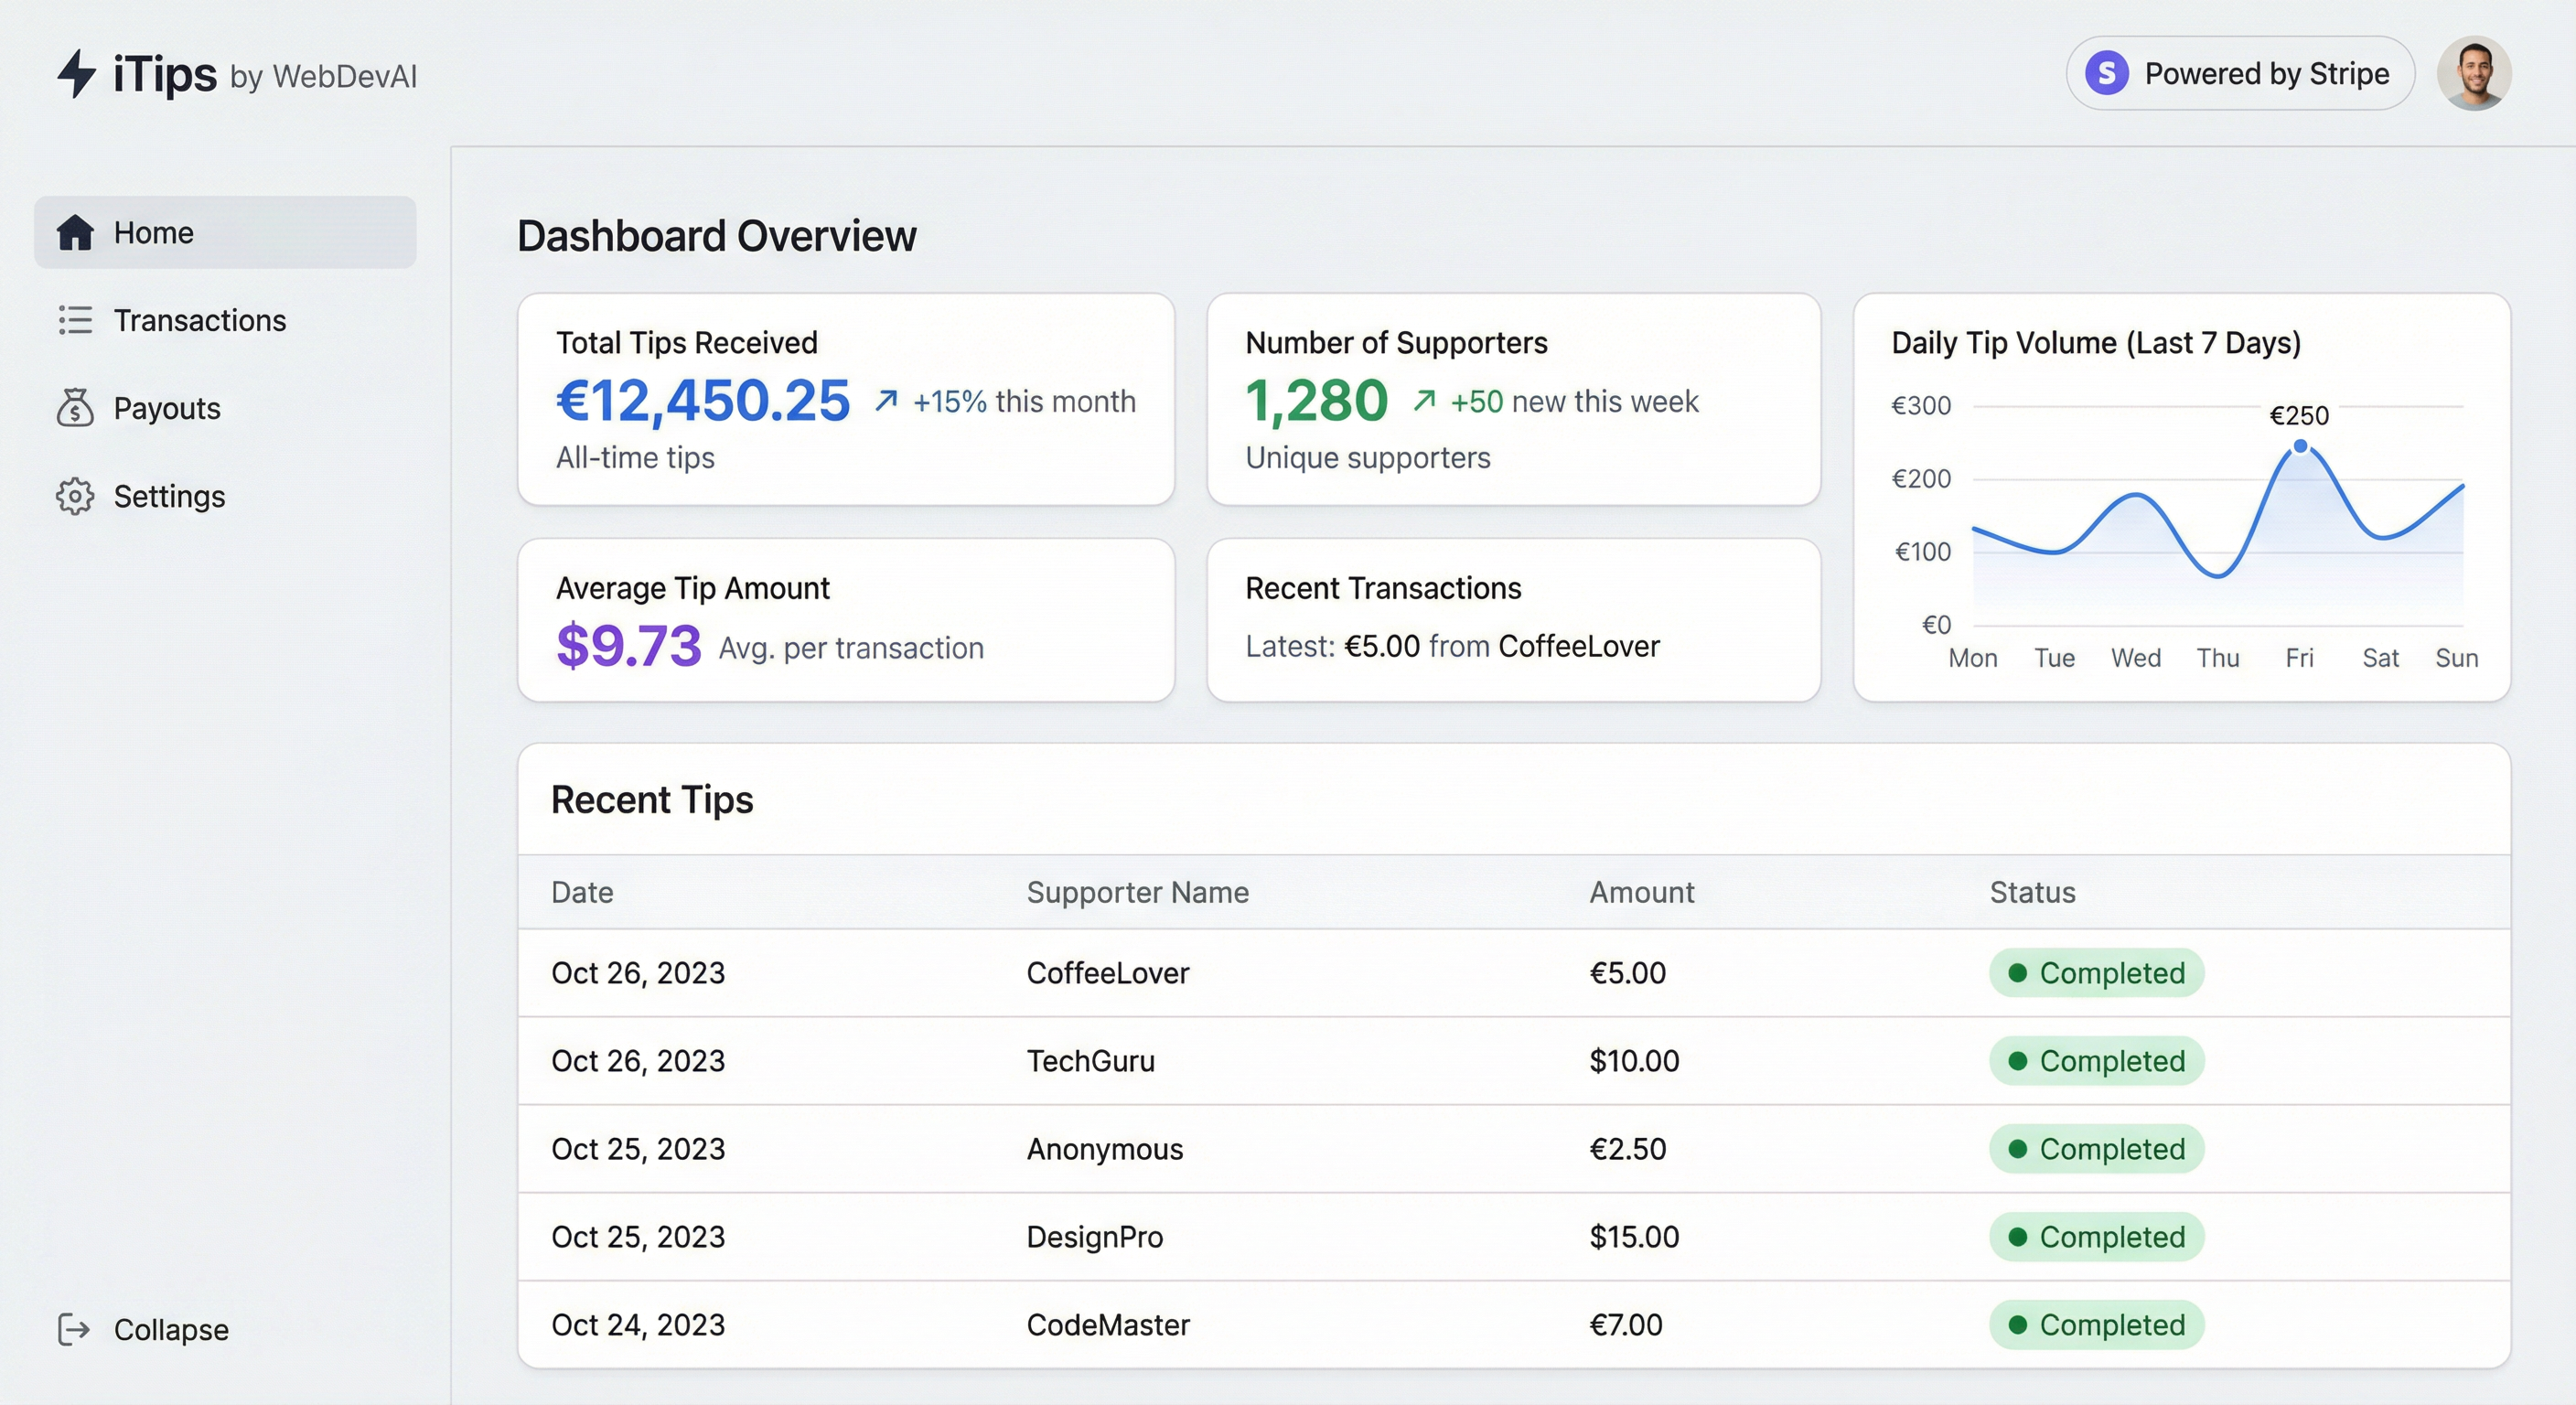Click the Stripe S logo icon
The width and height of the screenshot is (2576, 1405).
pos(2106,73)
